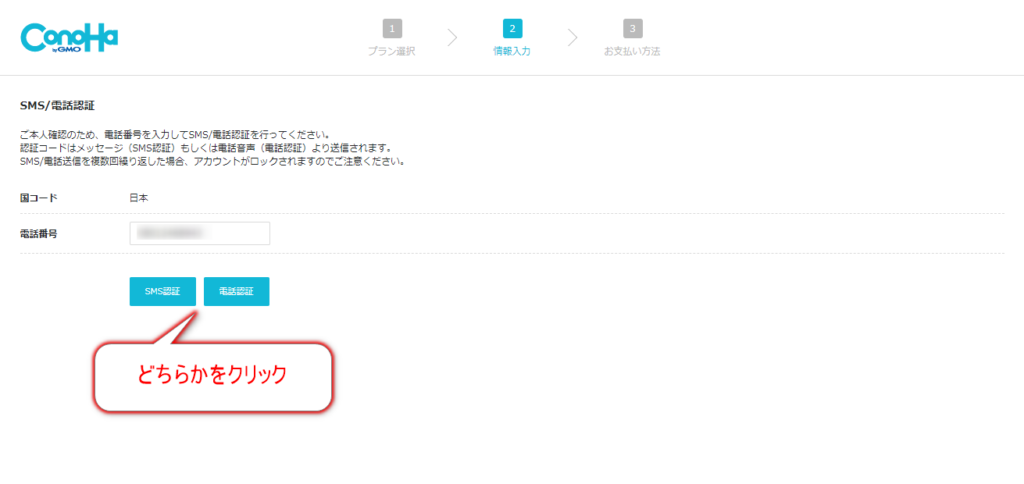This screenshot has height=484, width=1024.
Task: Focus the 電話番号 input field
Action: (x=200, y=233)
